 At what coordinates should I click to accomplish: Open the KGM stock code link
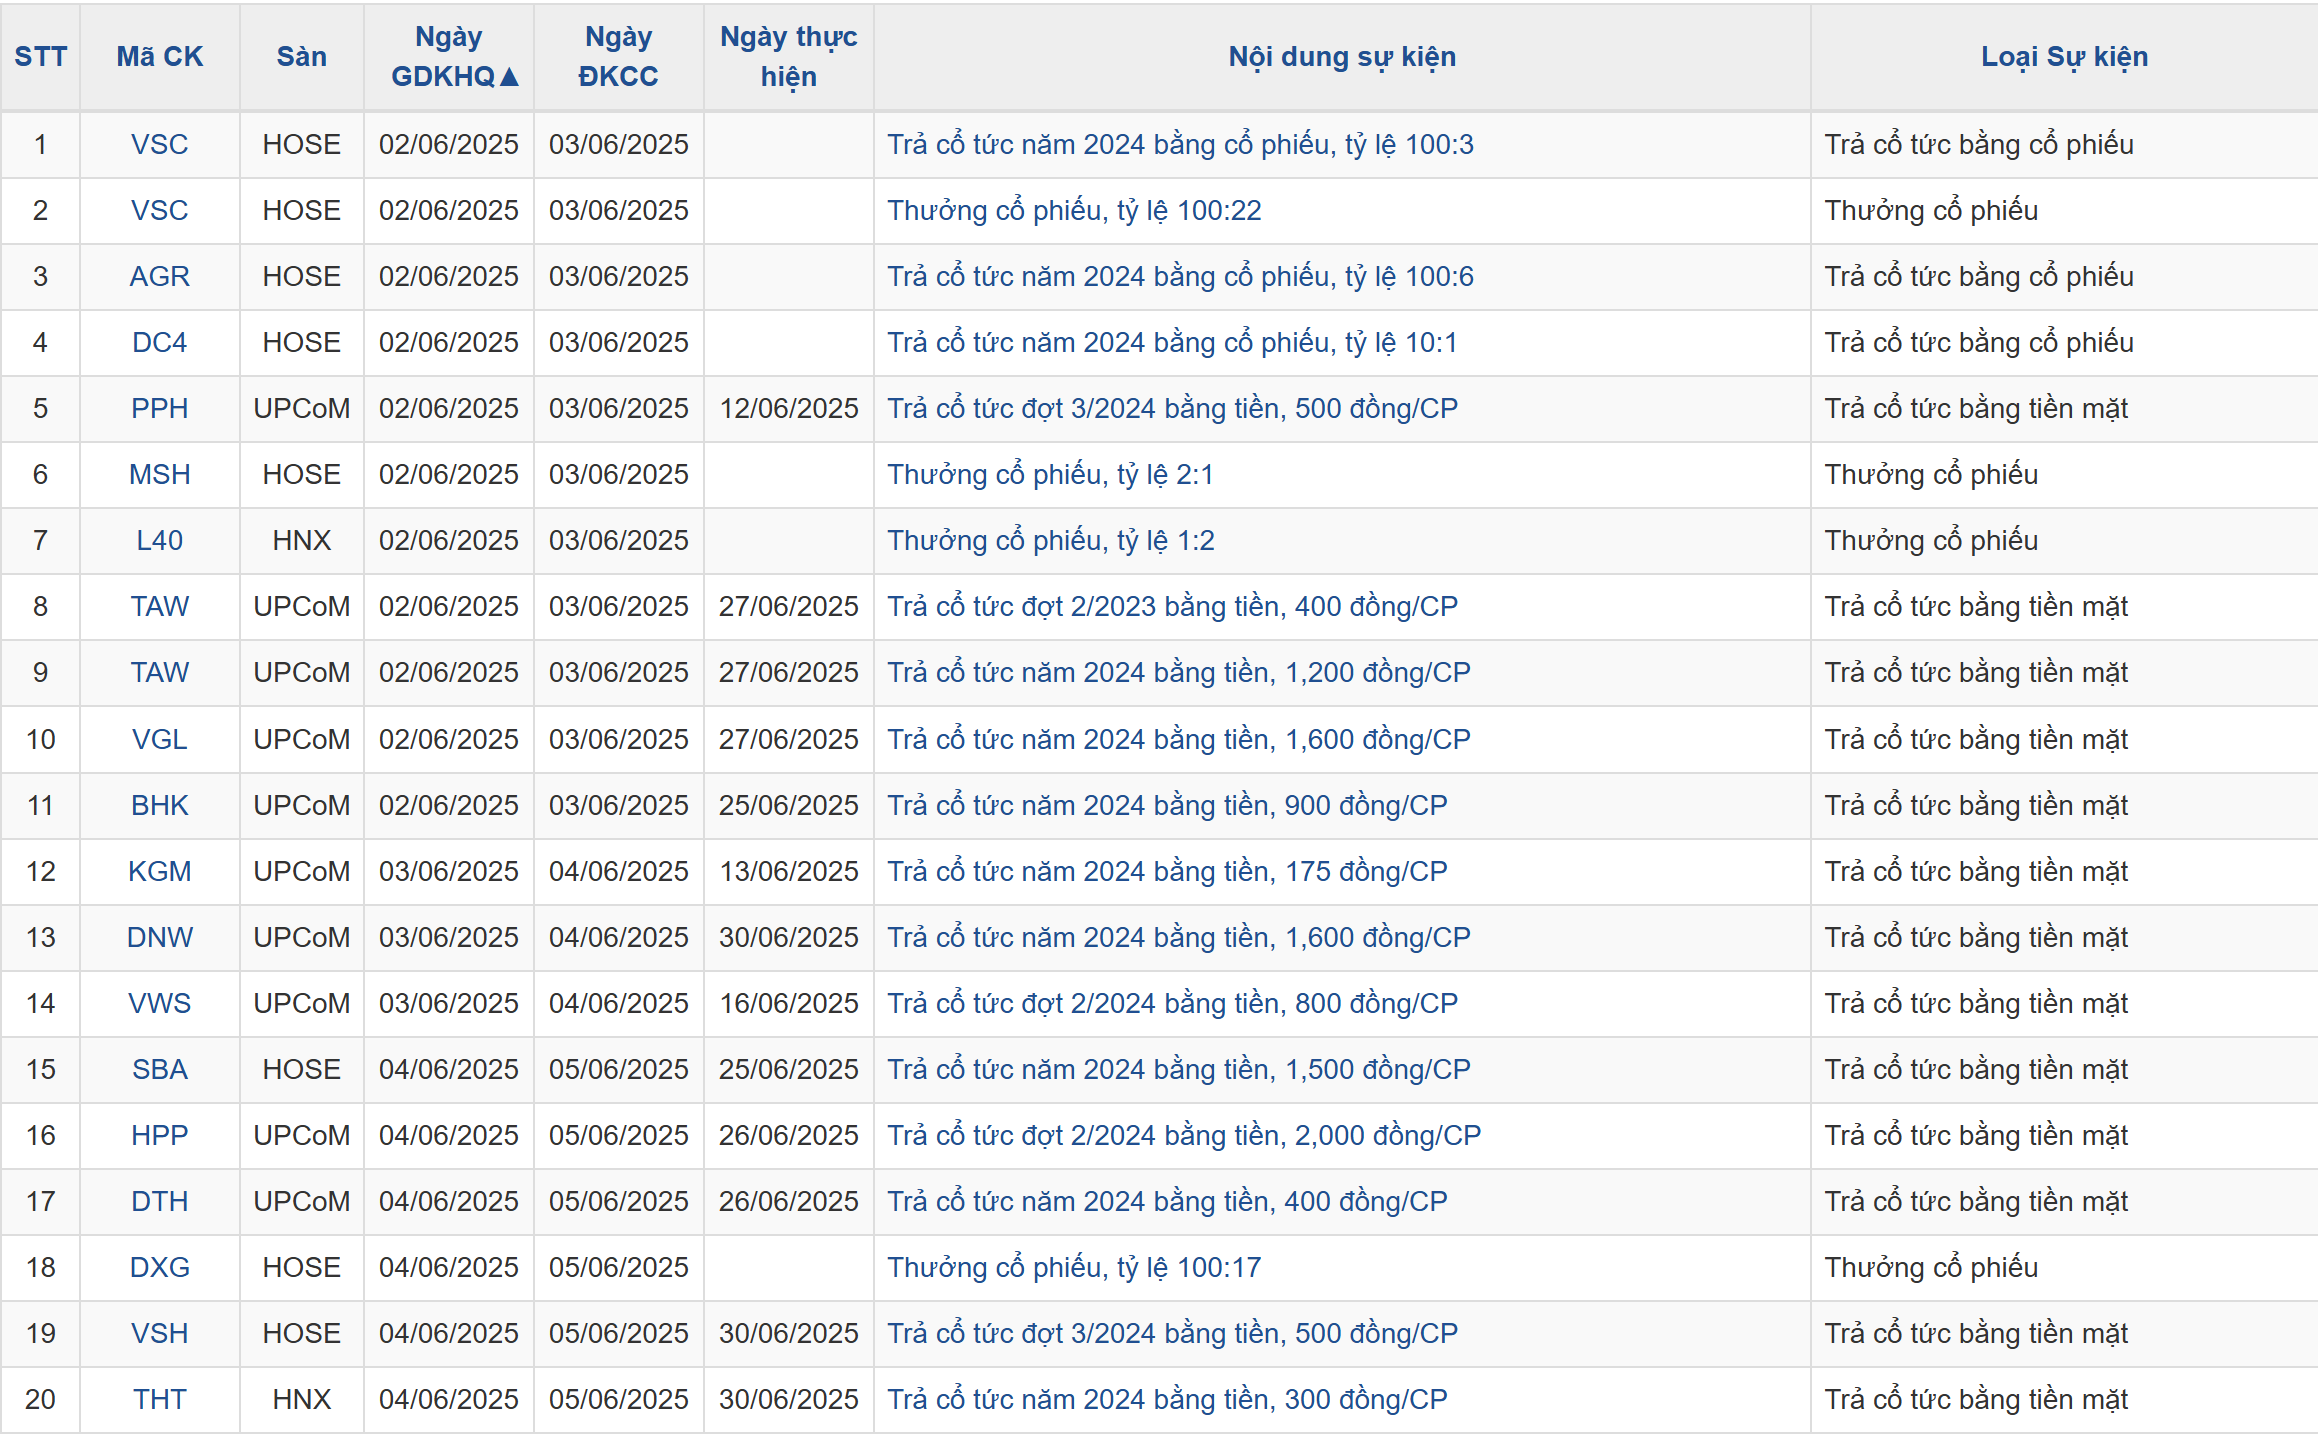click(160, 871)
